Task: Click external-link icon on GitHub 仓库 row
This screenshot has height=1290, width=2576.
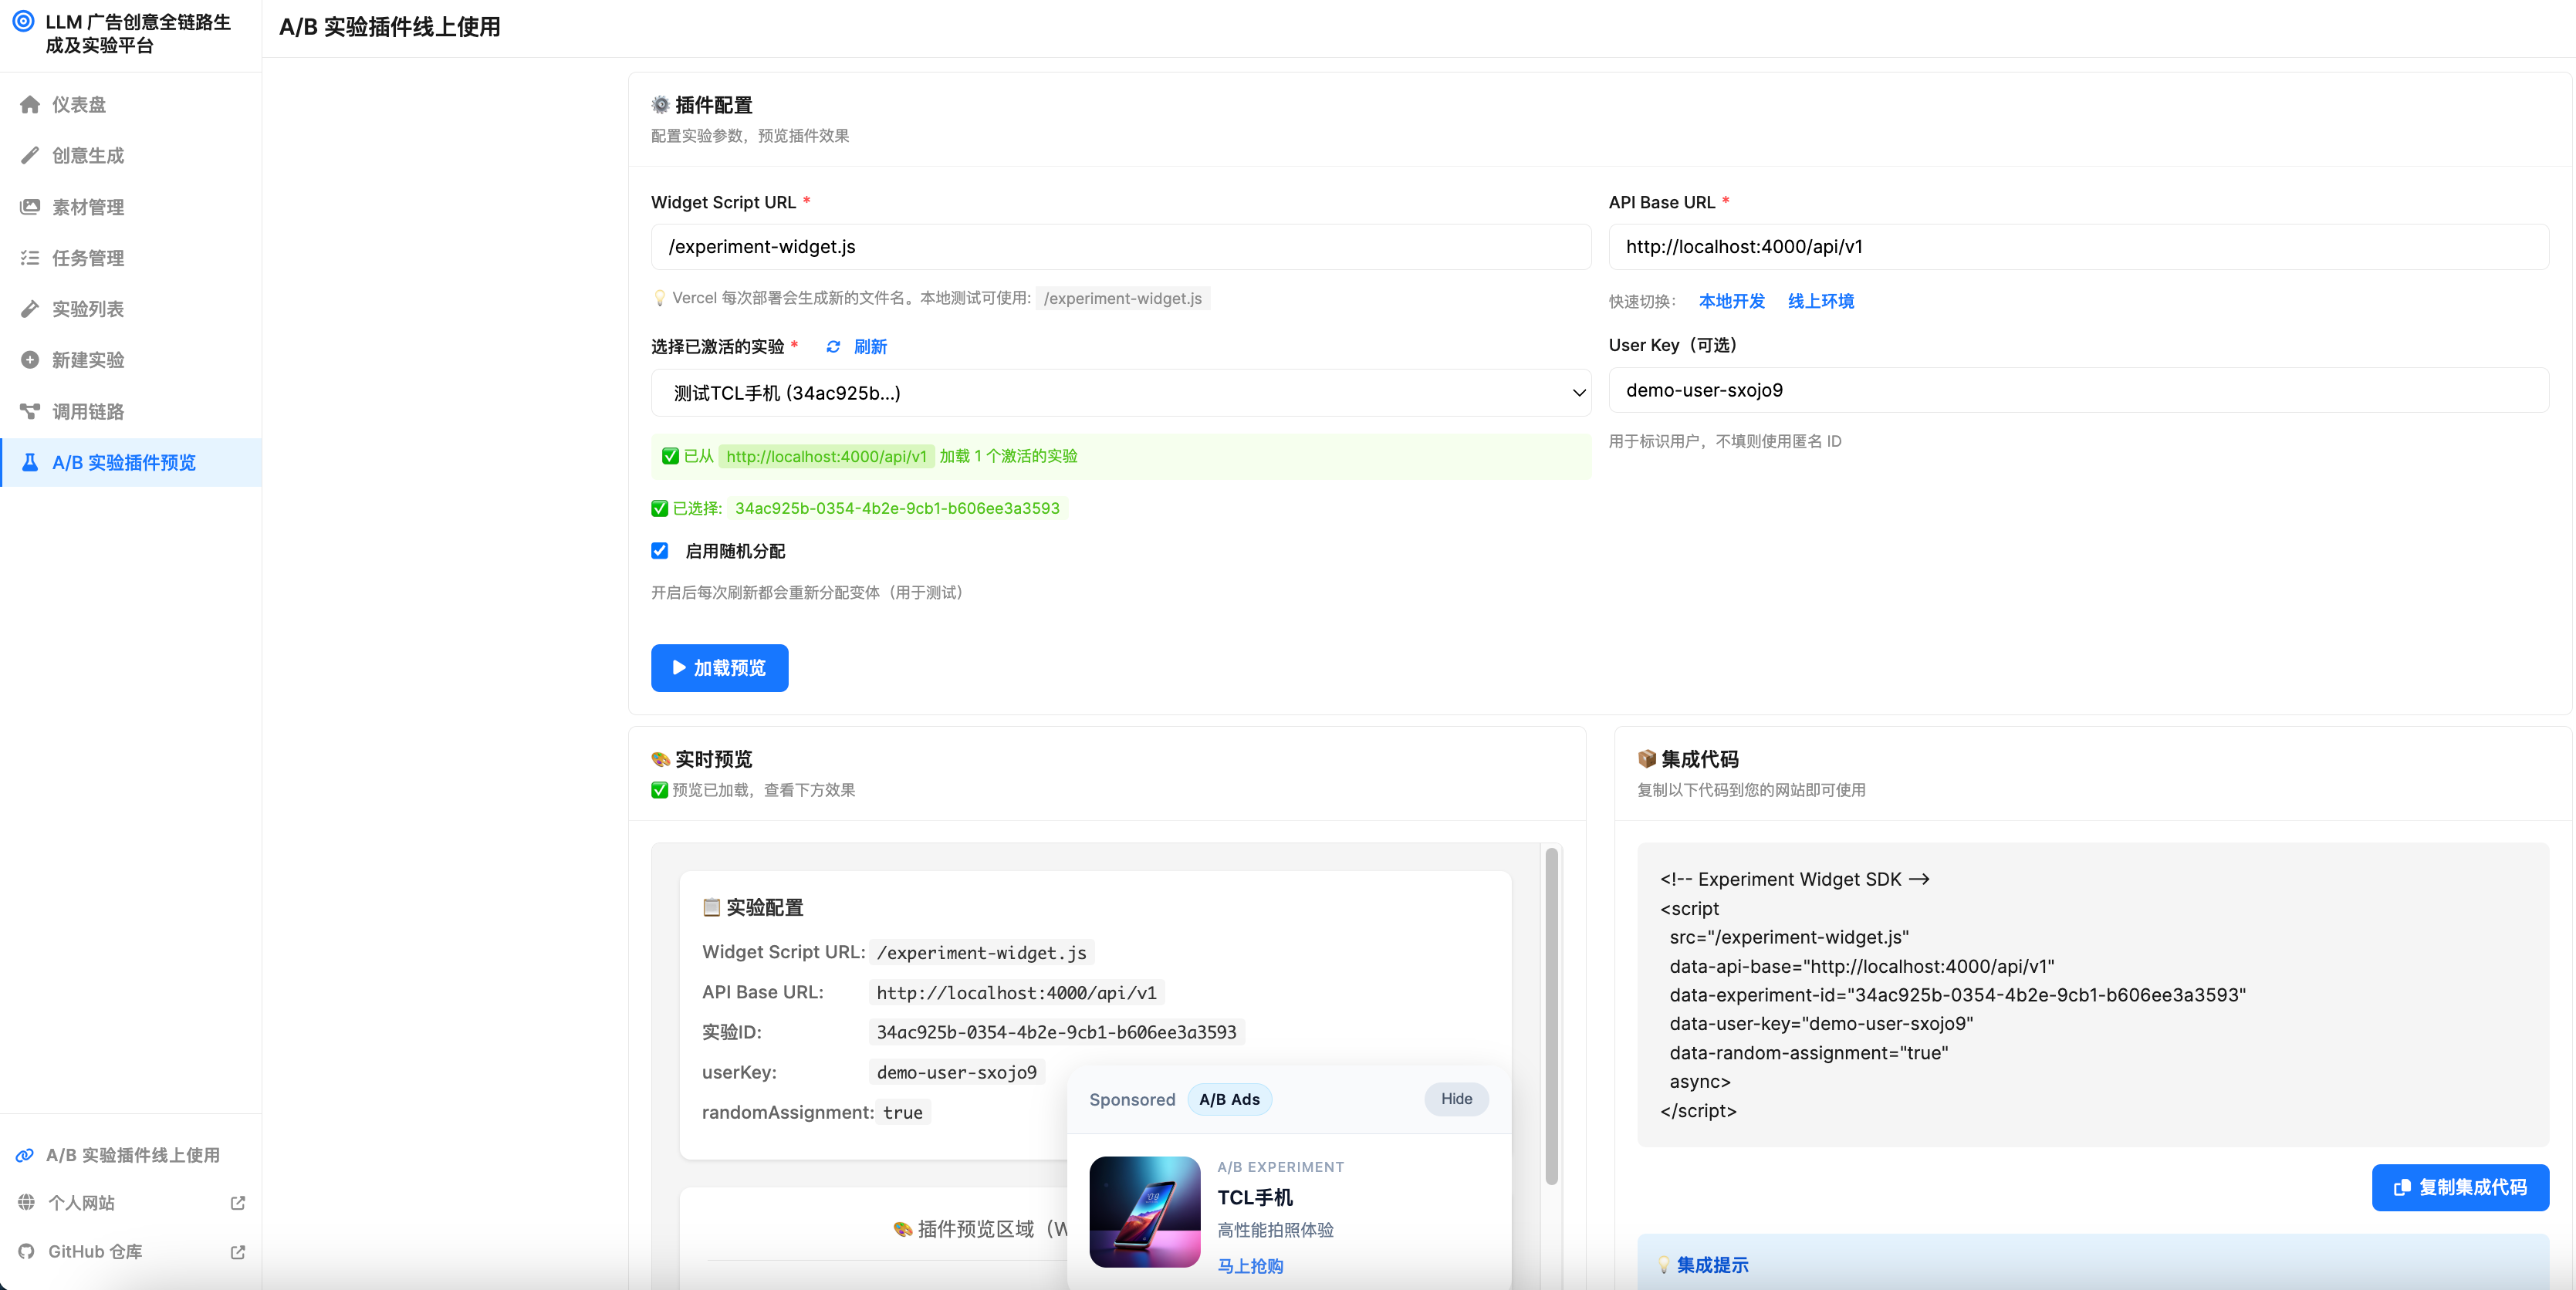Action: coord(238,1252)
